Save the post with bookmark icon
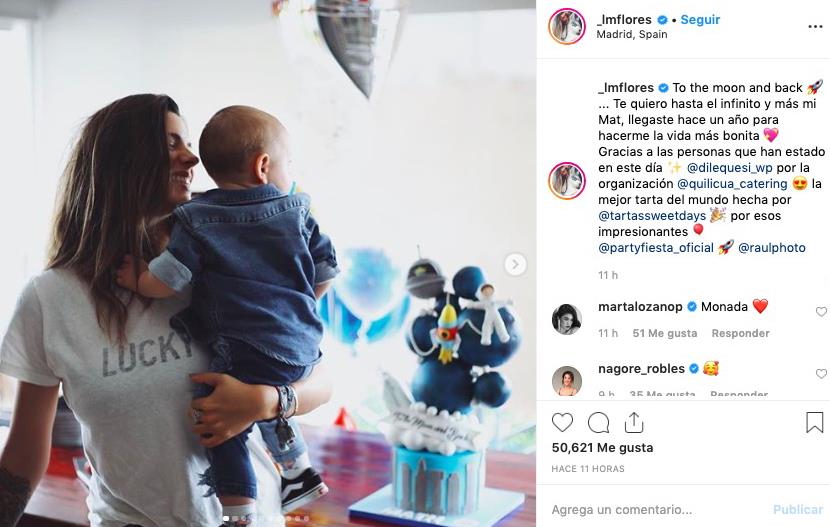 click(815, 422)
